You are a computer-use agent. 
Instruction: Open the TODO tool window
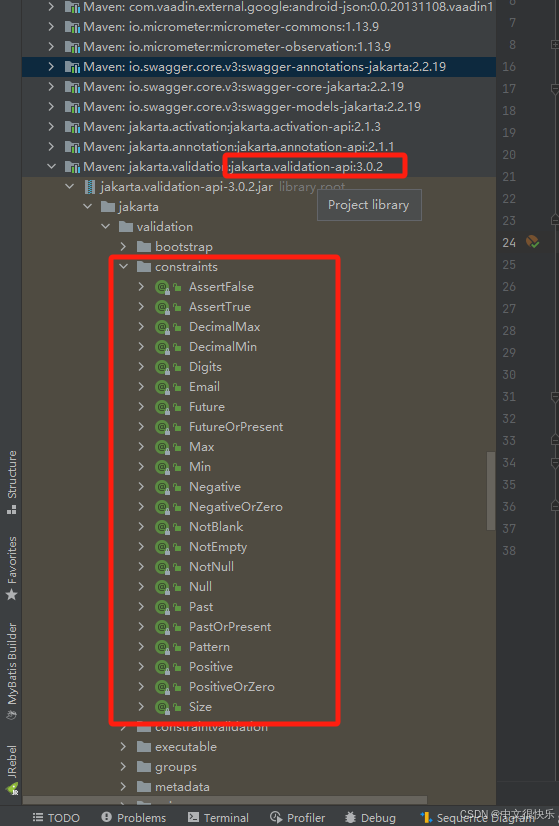pos(56,817)
